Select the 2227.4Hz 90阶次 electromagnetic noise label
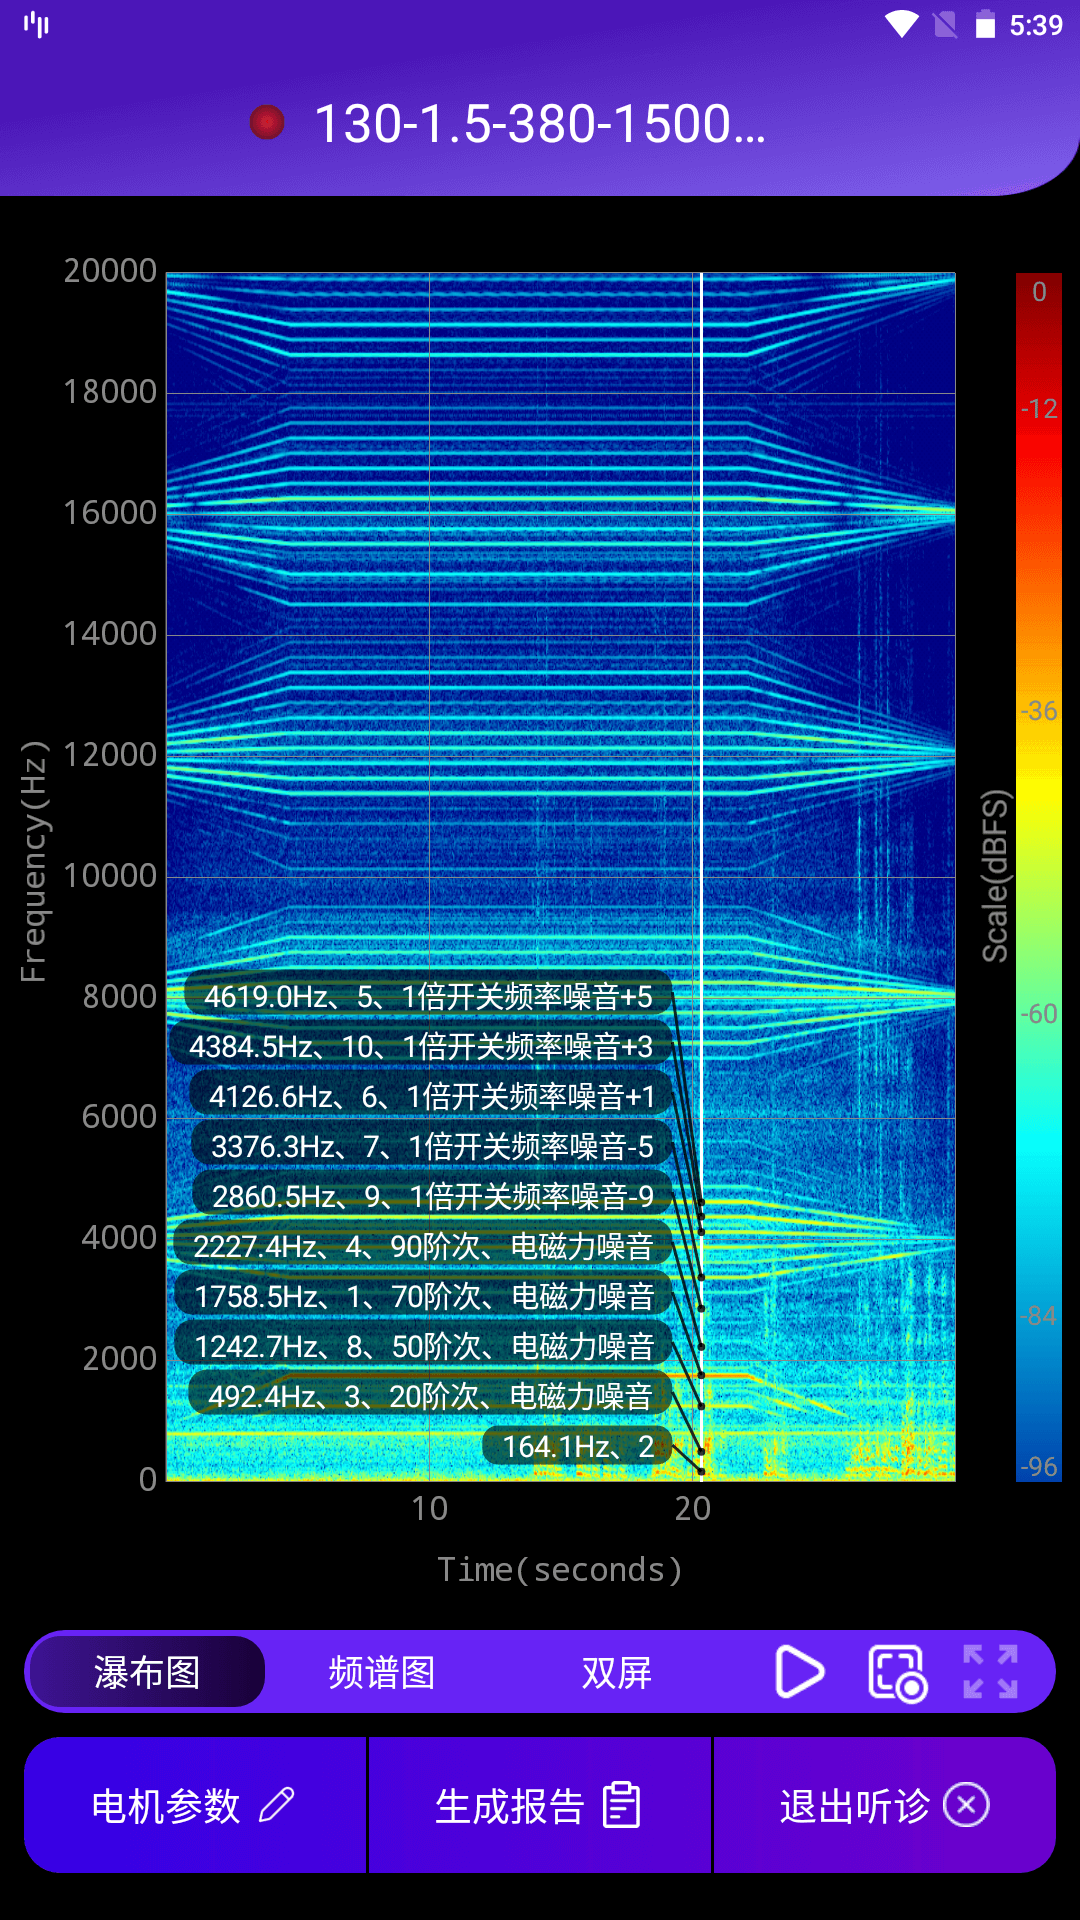The image size is (1080, 1920). pyautogui.click(x=422, y=1246)
